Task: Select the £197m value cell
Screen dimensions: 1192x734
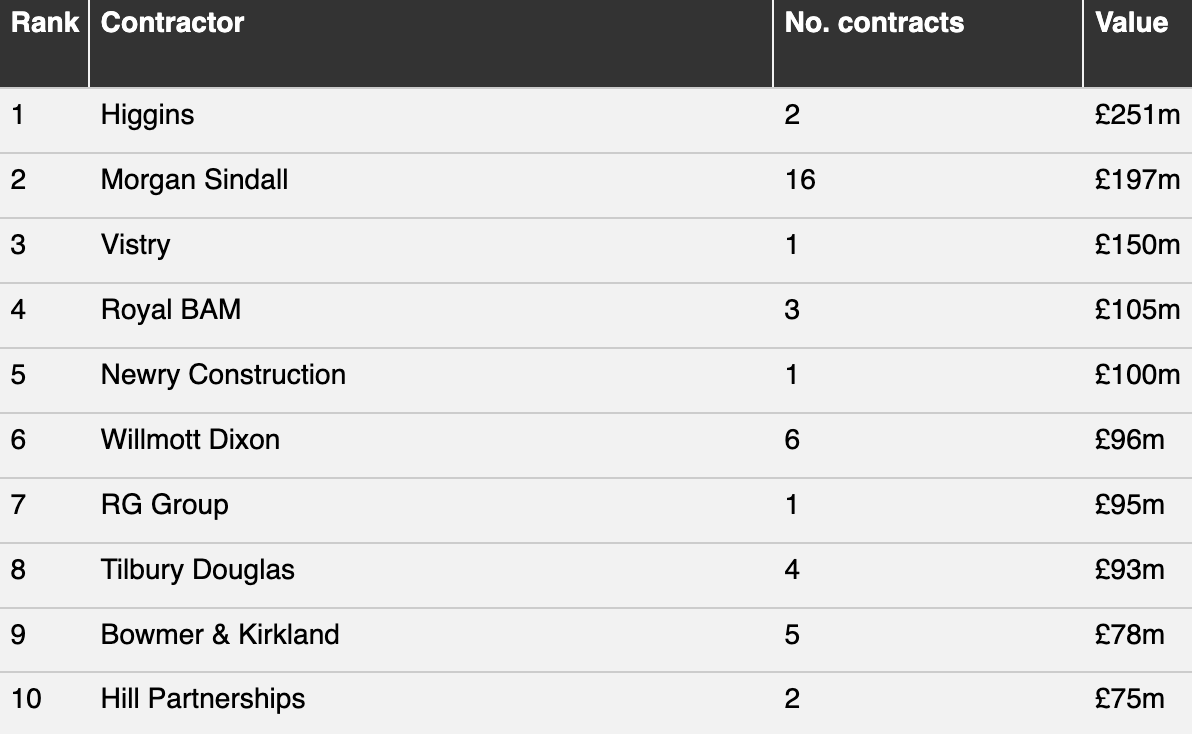Action: 1137,180
